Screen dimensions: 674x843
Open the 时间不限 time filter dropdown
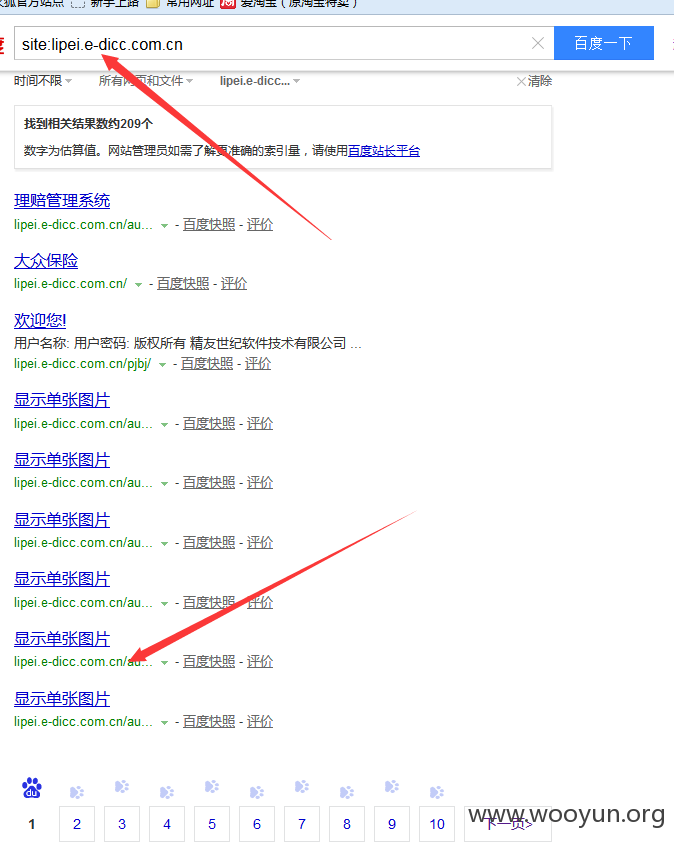click(43, 81)
